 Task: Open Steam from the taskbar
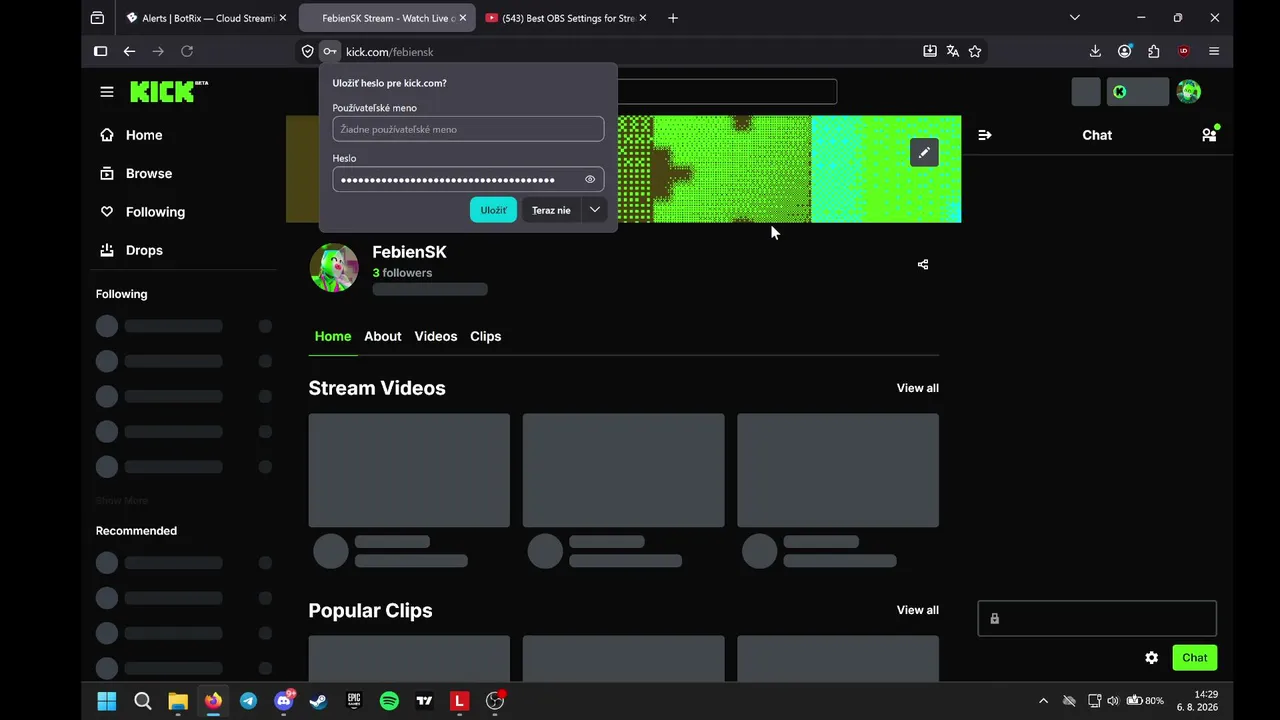pos(319,701)
